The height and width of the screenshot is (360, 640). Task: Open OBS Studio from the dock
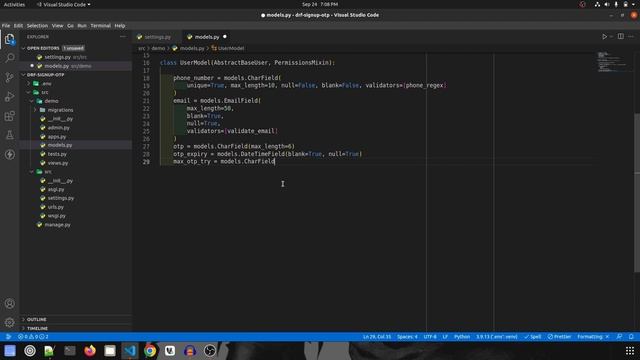pos(210,351)
